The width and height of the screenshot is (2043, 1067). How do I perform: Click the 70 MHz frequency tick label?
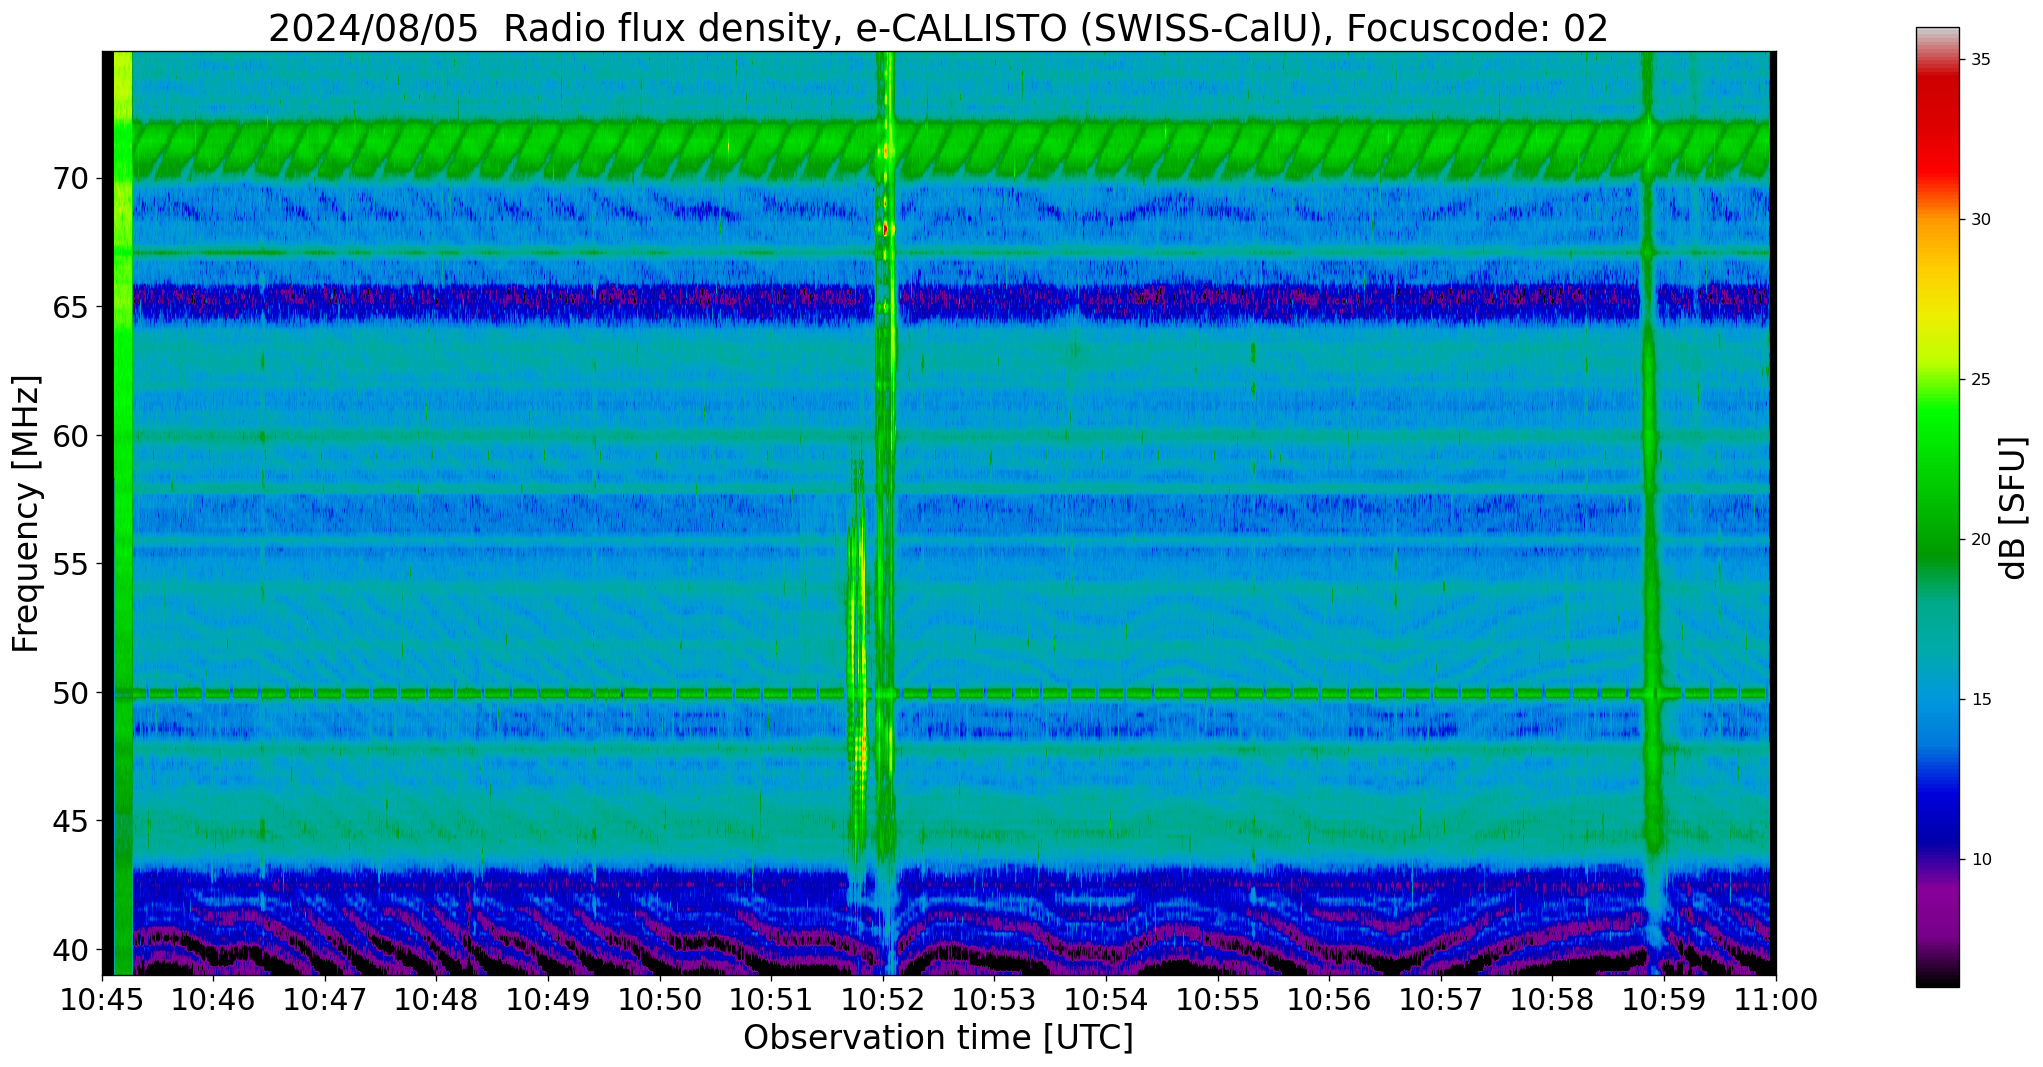coord(70,179)
